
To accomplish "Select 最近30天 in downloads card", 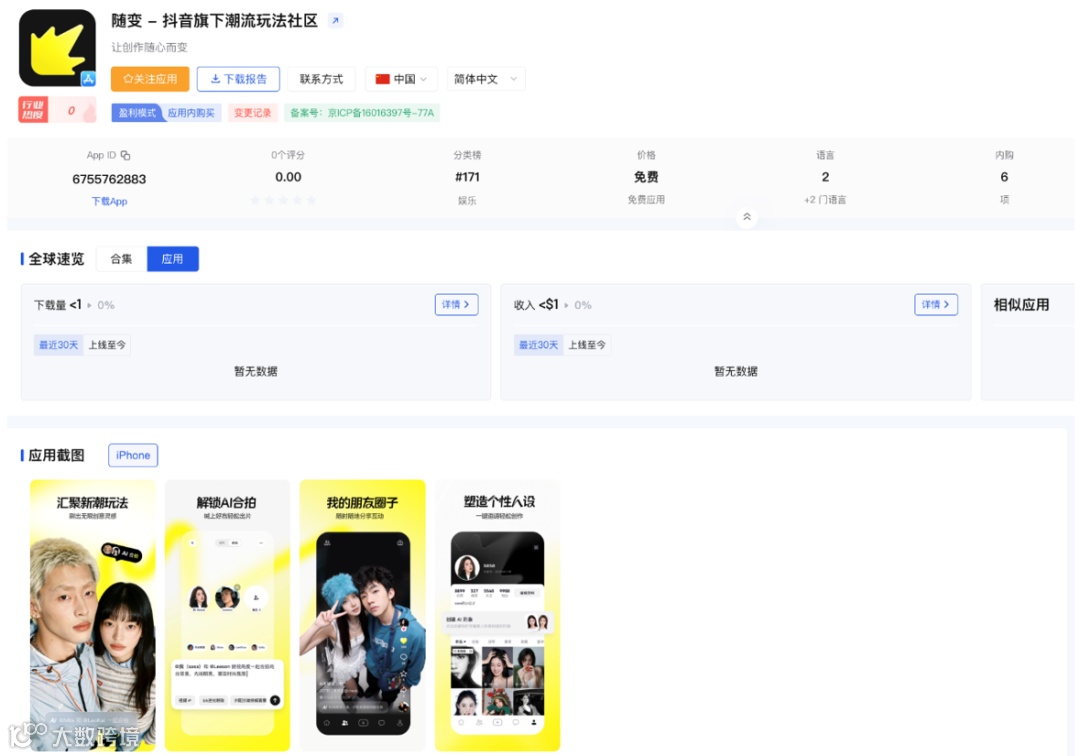I will (59, 345).
